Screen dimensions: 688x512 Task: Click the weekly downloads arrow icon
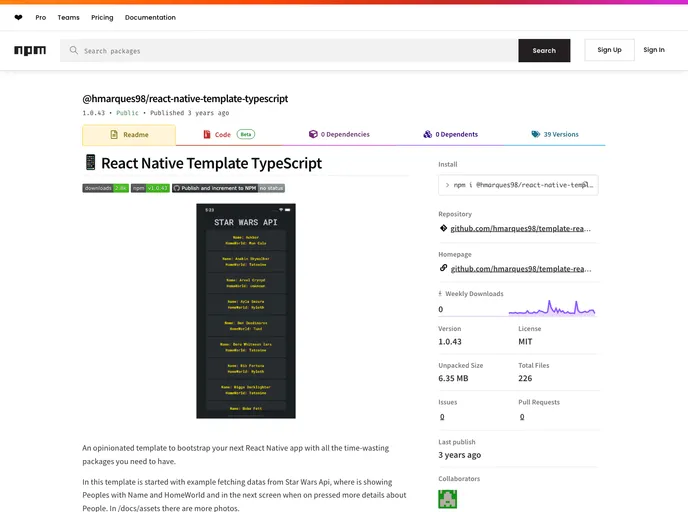(440, 294)
